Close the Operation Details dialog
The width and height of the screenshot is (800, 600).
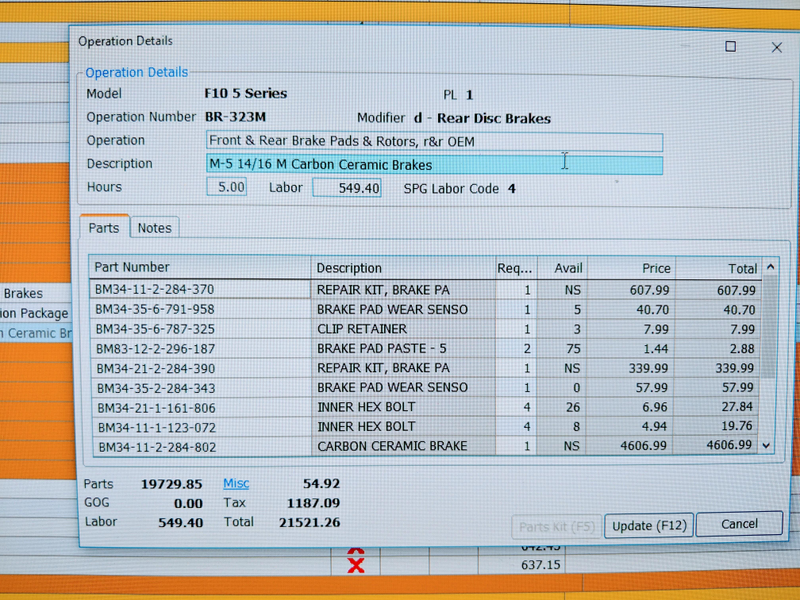pyautogui.click(x=777, y=47)
